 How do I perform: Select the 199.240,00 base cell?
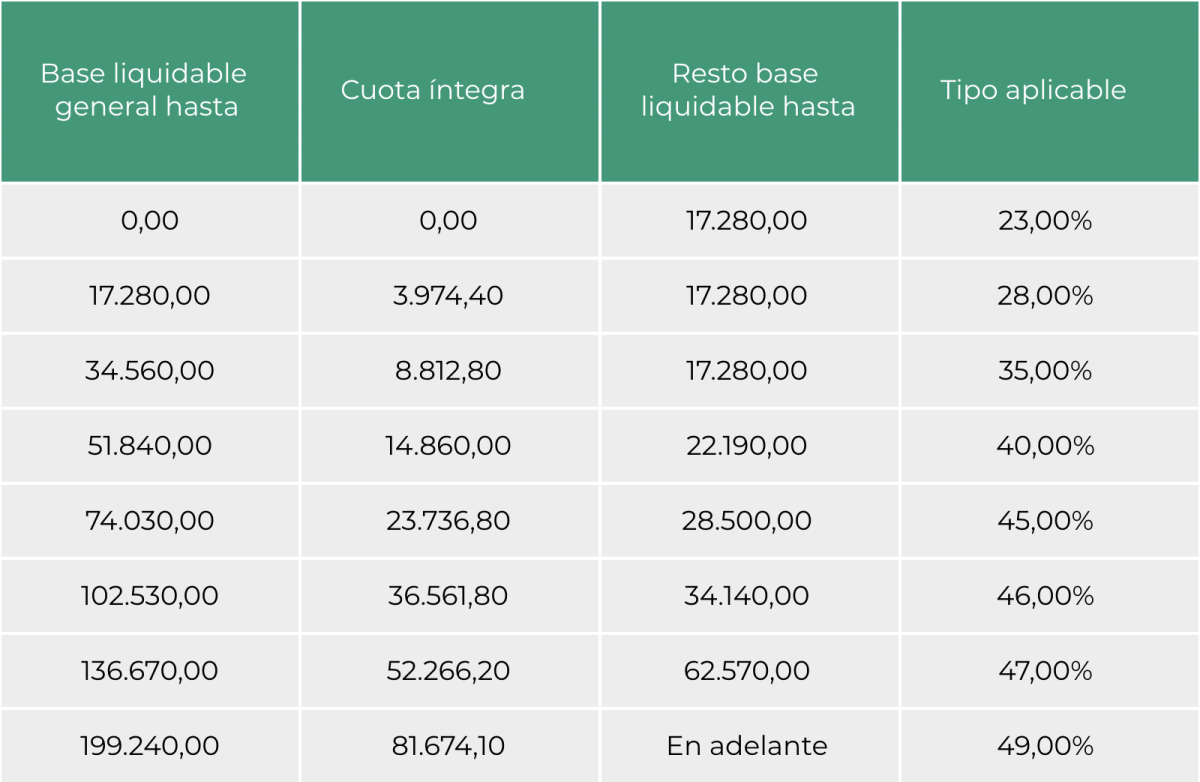click(150, 746)
